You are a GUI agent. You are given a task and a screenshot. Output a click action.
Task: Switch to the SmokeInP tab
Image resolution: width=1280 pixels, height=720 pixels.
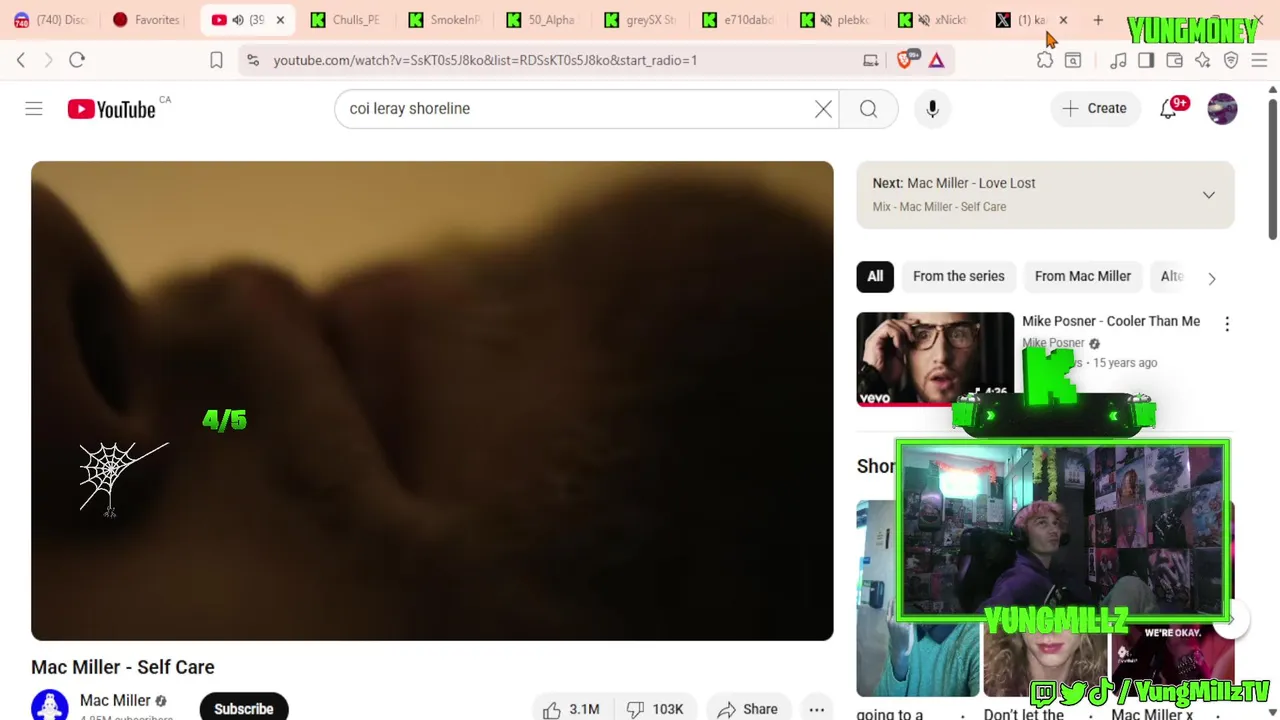click(444, 20)
